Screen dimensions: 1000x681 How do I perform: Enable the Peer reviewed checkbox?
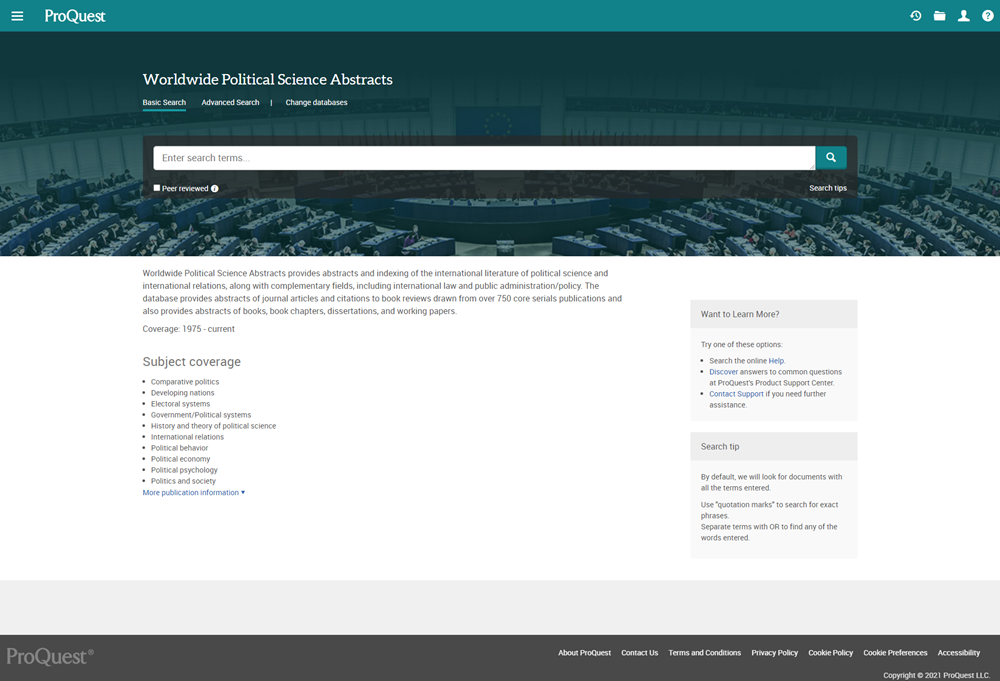click(x=156, y=188)
